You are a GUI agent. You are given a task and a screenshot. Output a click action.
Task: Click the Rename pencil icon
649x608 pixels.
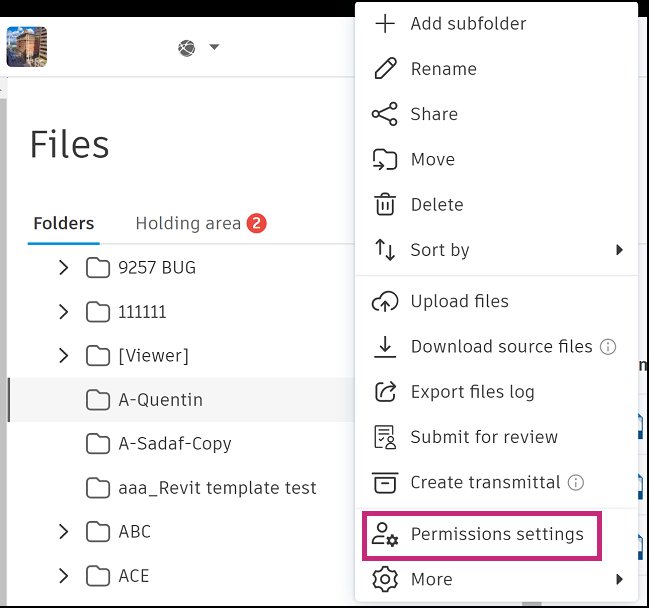point(384,69)
